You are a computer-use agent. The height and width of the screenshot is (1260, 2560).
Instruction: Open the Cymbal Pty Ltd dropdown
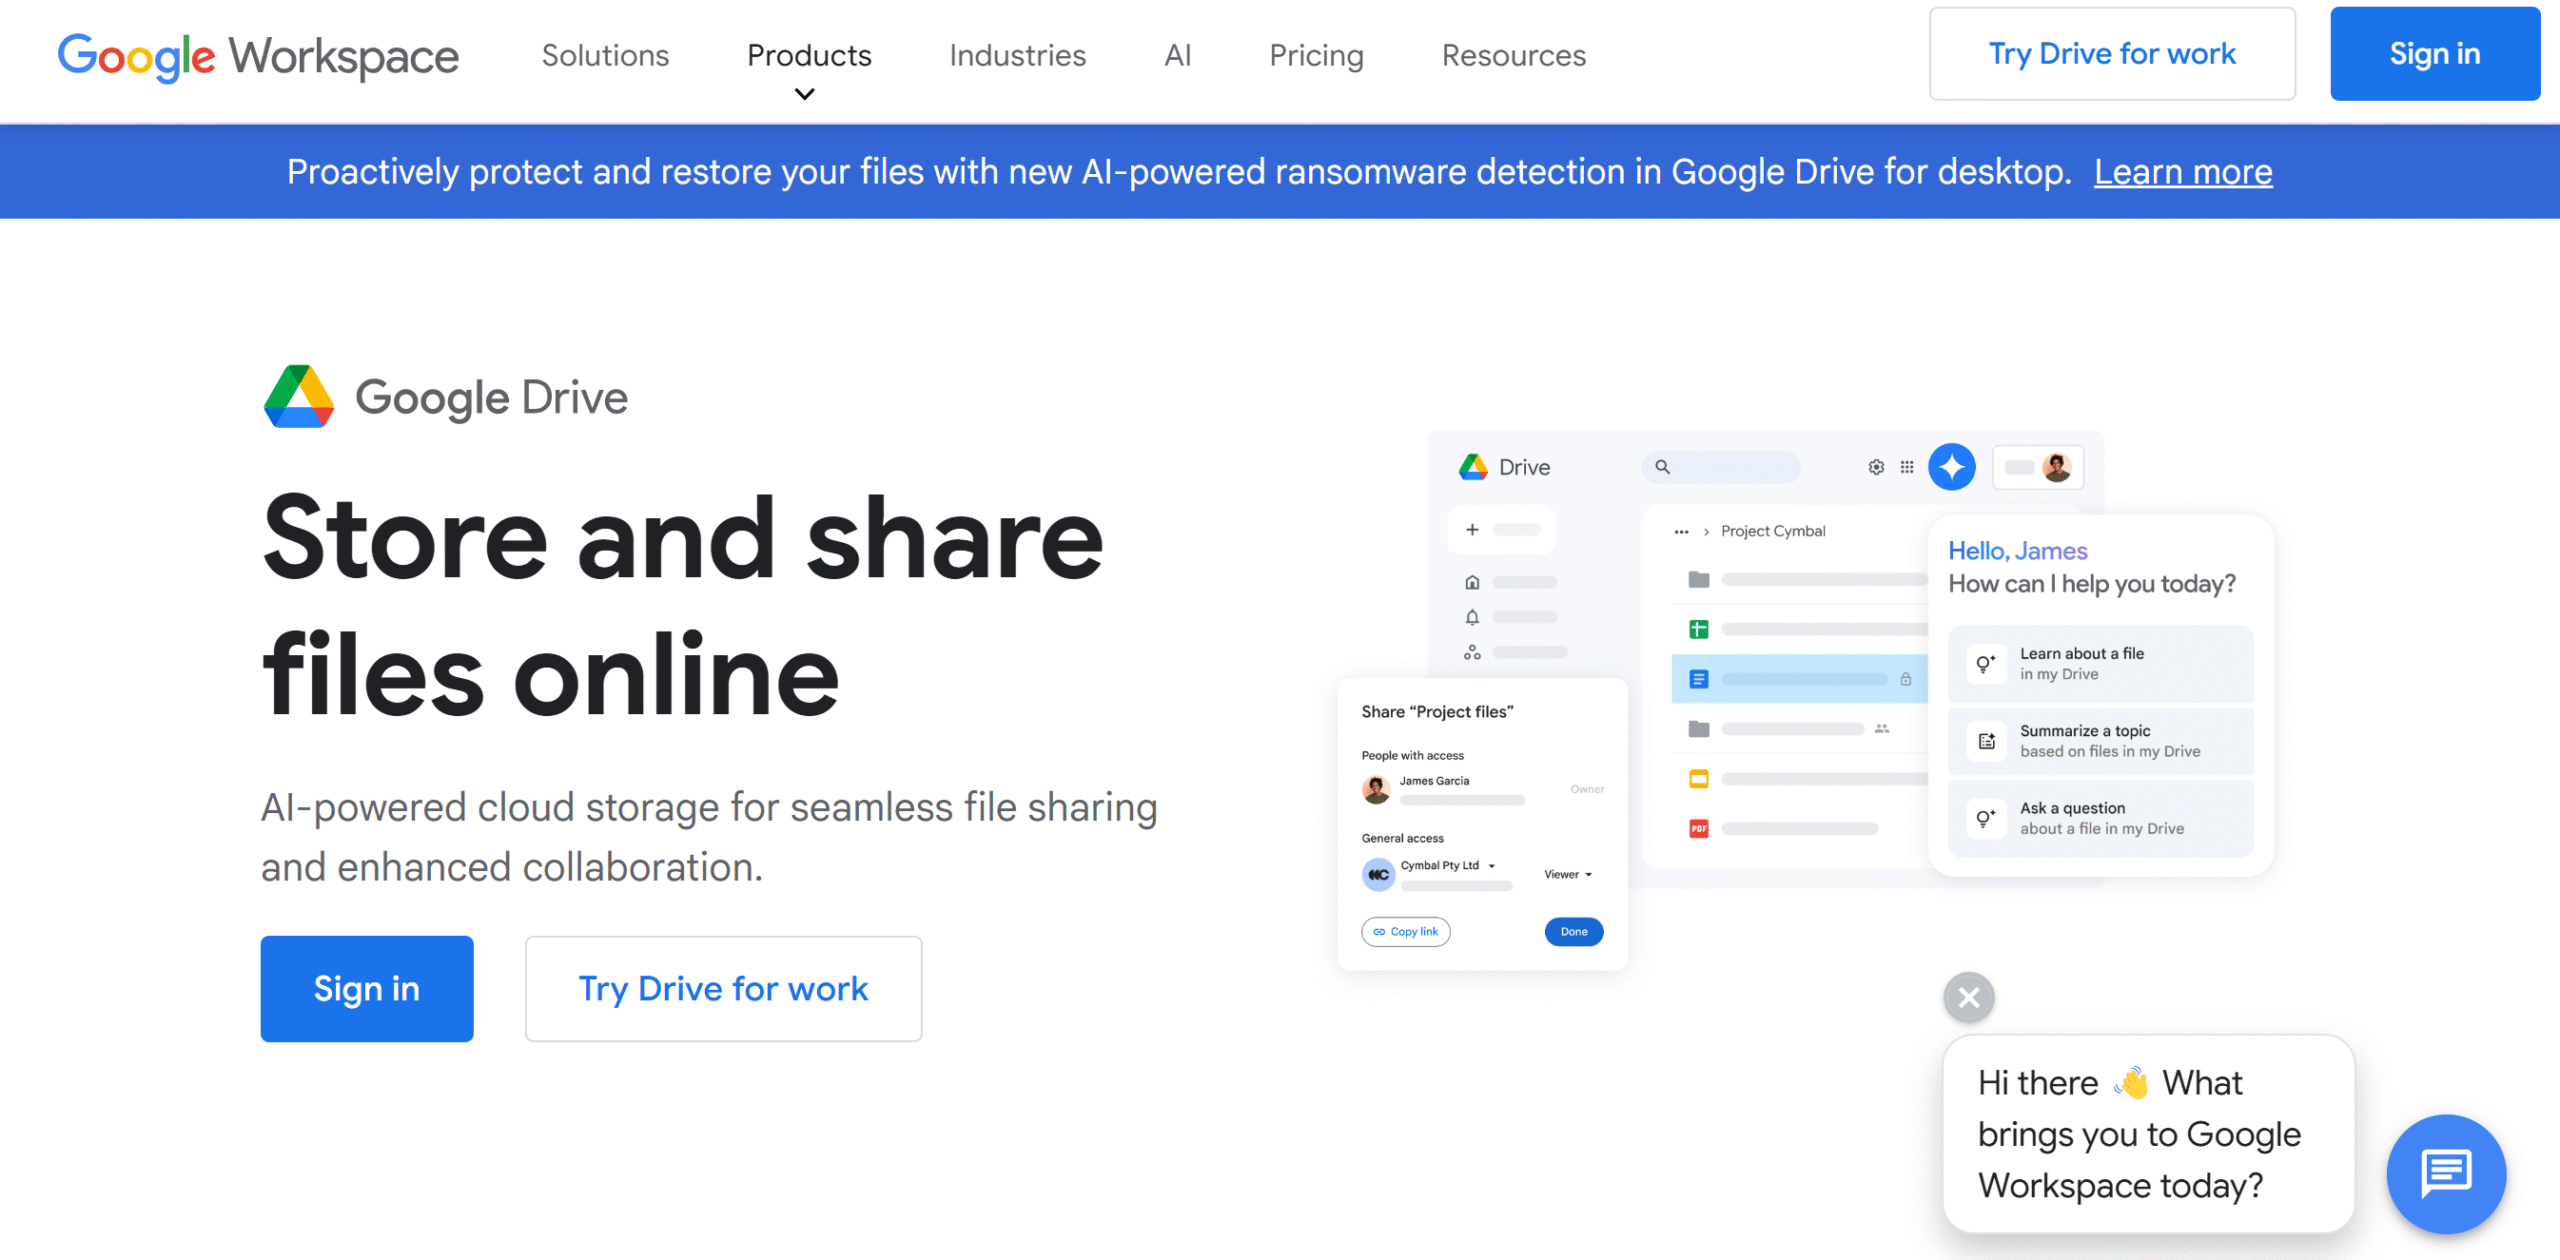click(x=1447, y=865)
